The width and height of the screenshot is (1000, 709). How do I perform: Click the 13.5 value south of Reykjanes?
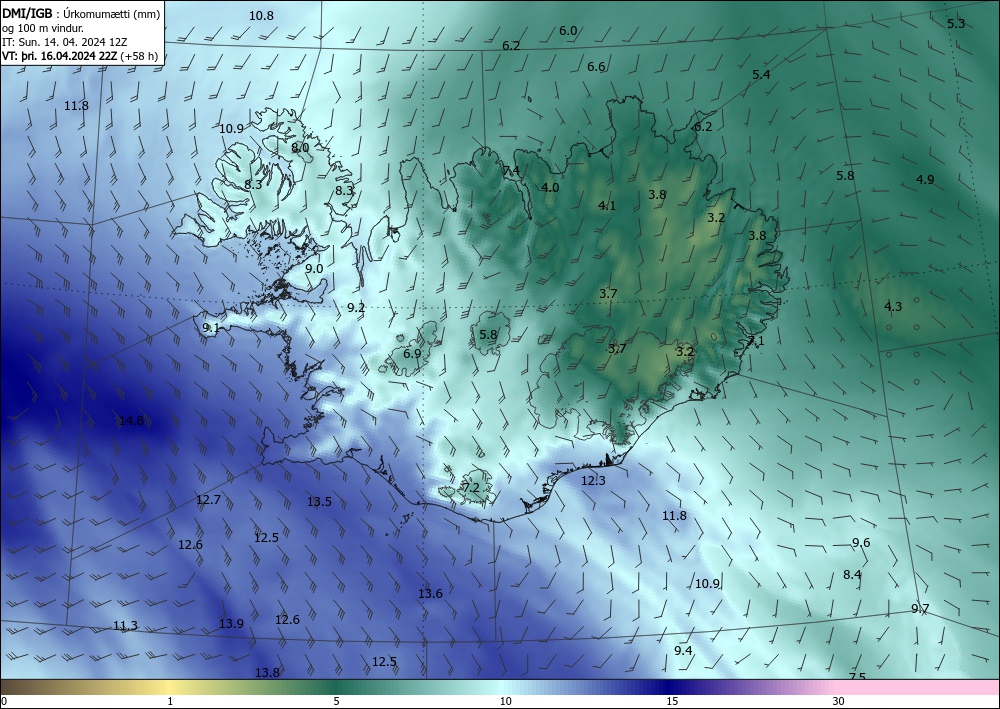[x=319, y=501]
